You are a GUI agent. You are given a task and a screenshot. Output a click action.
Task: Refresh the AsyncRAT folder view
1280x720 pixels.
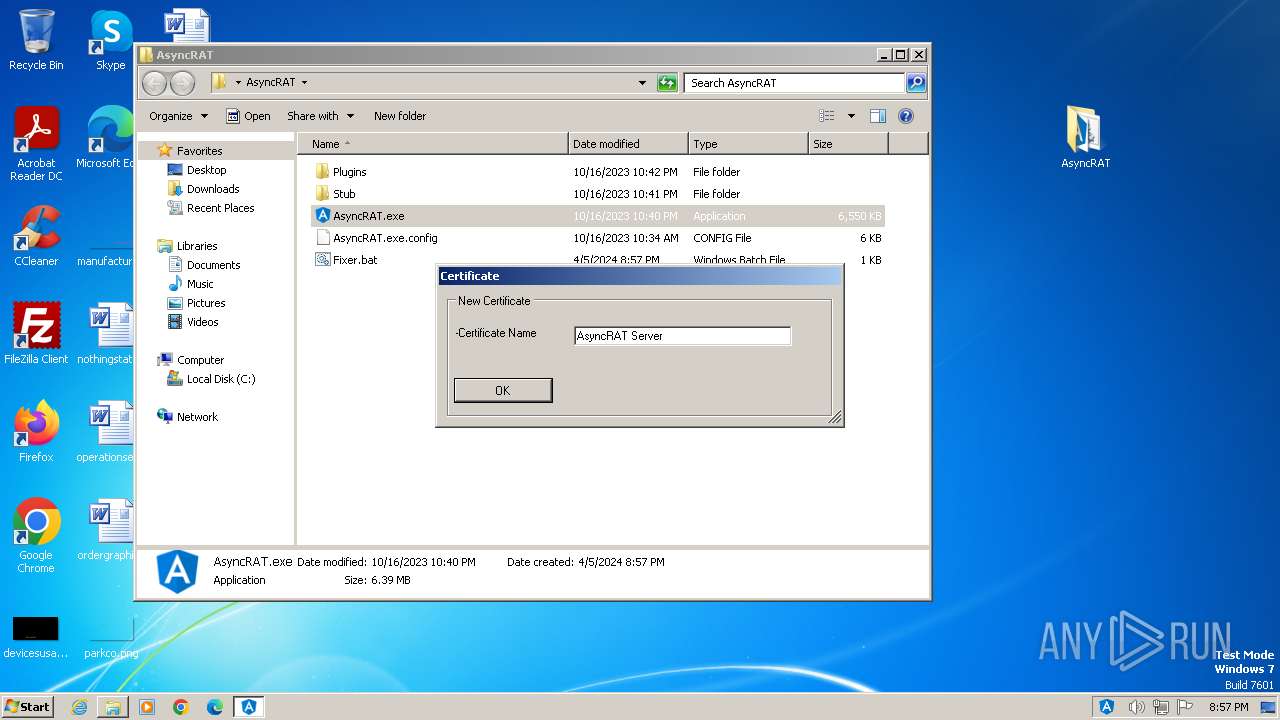point(667,83)
